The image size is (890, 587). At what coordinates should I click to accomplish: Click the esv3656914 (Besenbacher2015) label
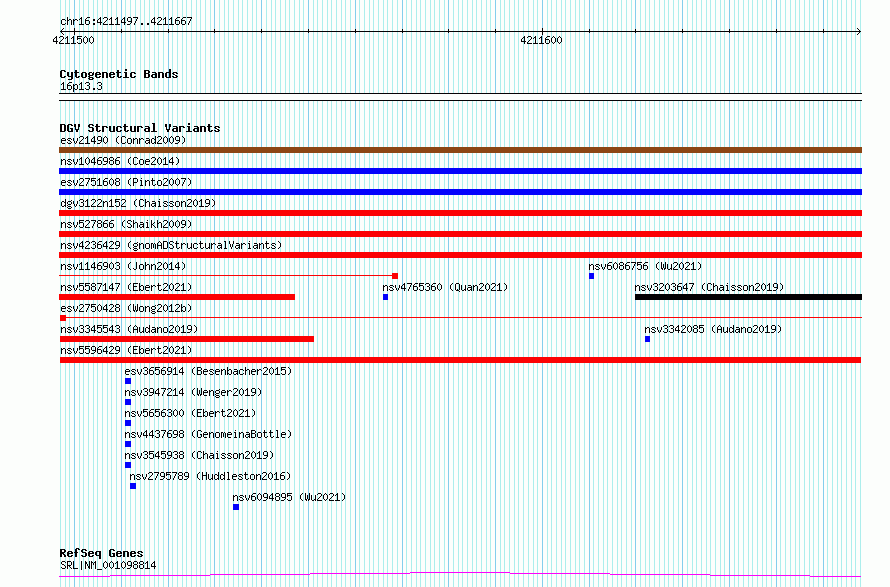tap(208, 371)
